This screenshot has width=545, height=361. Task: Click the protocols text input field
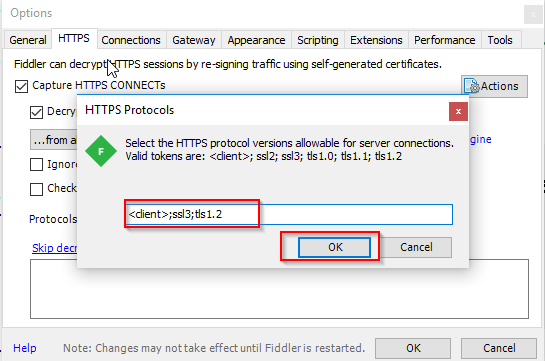(x=288, y=214)
